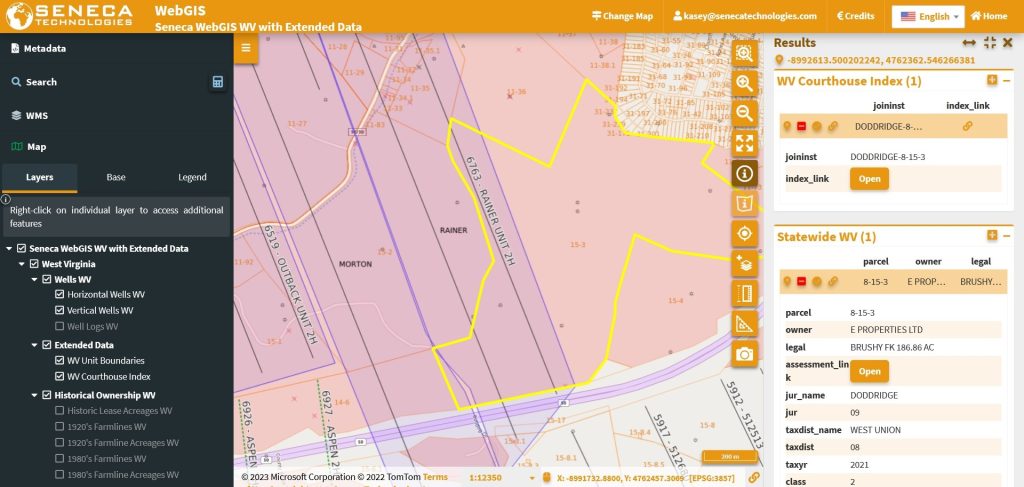Open the calculator icon beside Search

(218, 82)
